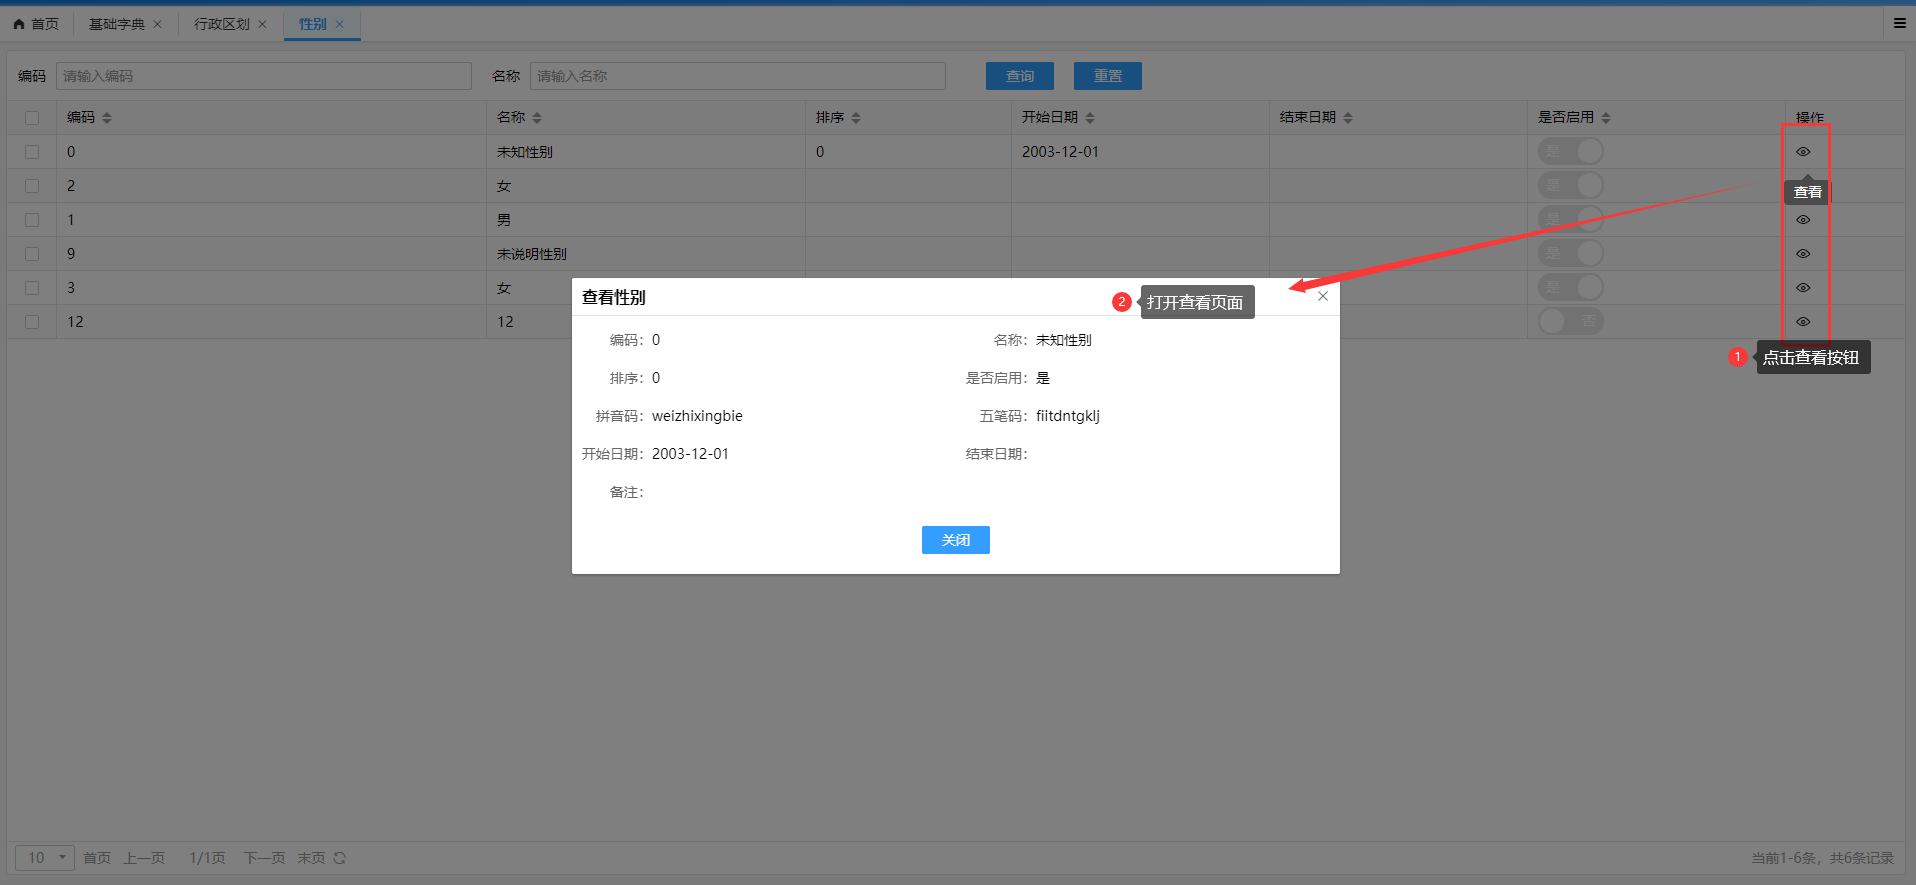Toggle the enabled switch for 未知性别 row
The image size is (1916, 885).
tap(1570, 152)
